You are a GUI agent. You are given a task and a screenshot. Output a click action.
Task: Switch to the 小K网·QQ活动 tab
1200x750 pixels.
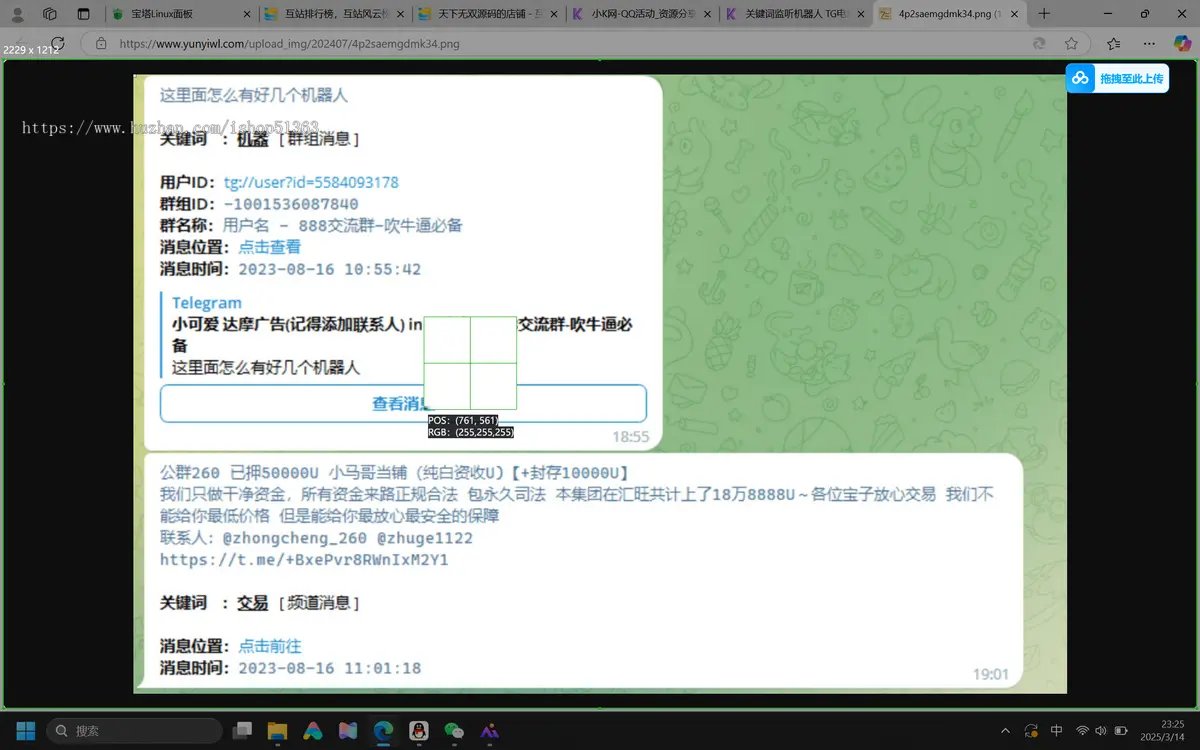click(x=641, y=14)
